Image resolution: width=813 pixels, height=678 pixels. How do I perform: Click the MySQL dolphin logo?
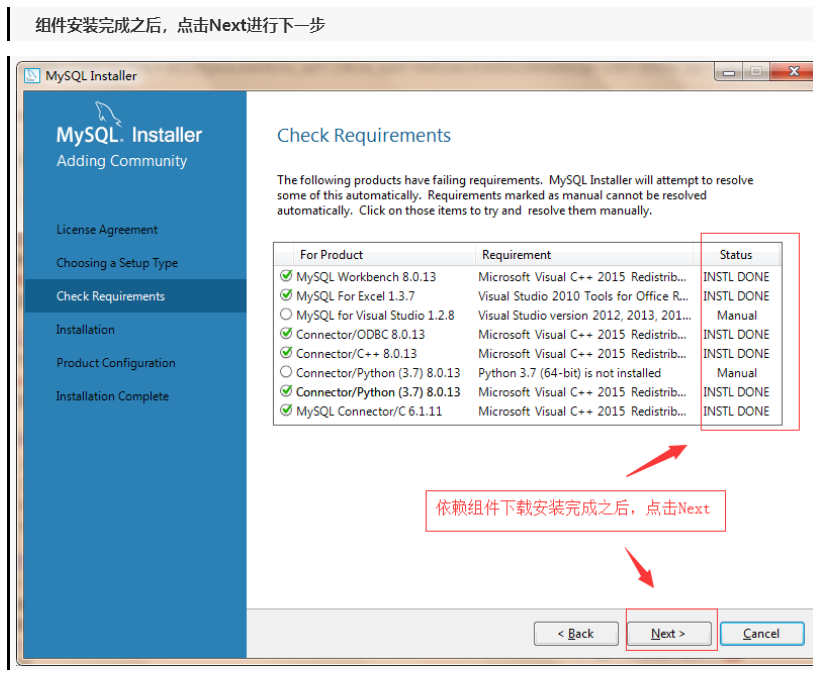[x=108, y=114]
